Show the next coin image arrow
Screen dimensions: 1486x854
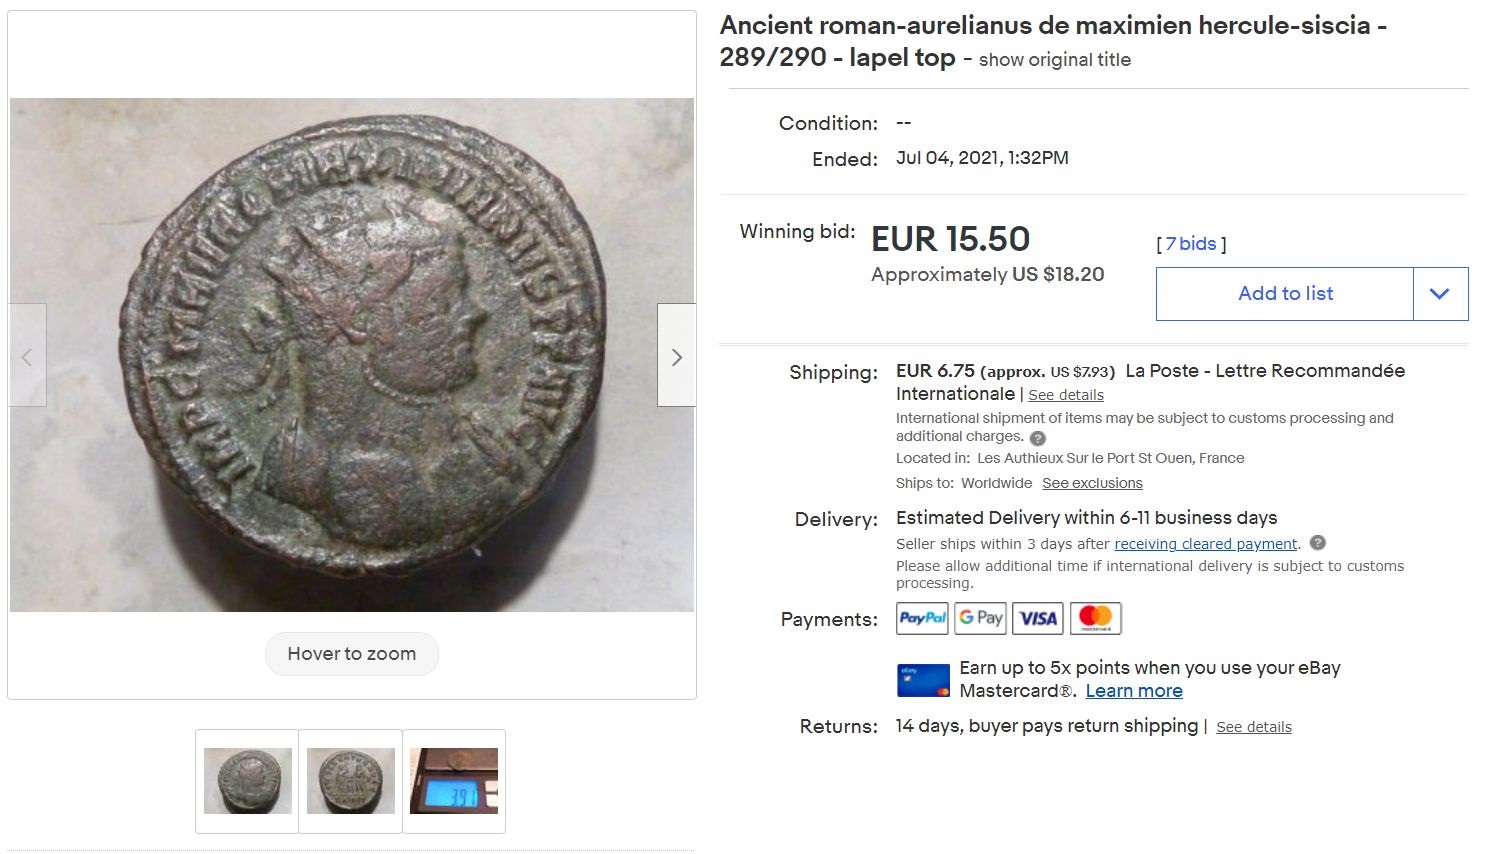(676, 356)
